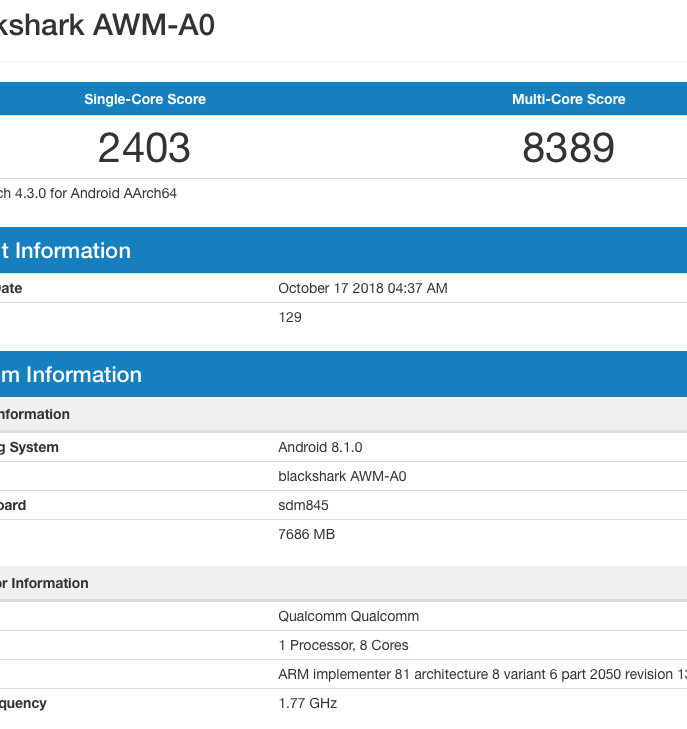Click the October 17 2018 upload date

coord(362,288)
